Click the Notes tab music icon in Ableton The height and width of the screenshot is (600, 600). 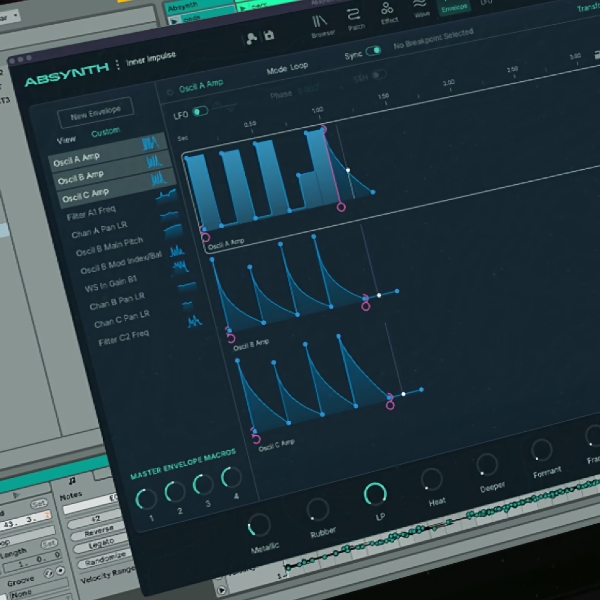click(72, 481)
